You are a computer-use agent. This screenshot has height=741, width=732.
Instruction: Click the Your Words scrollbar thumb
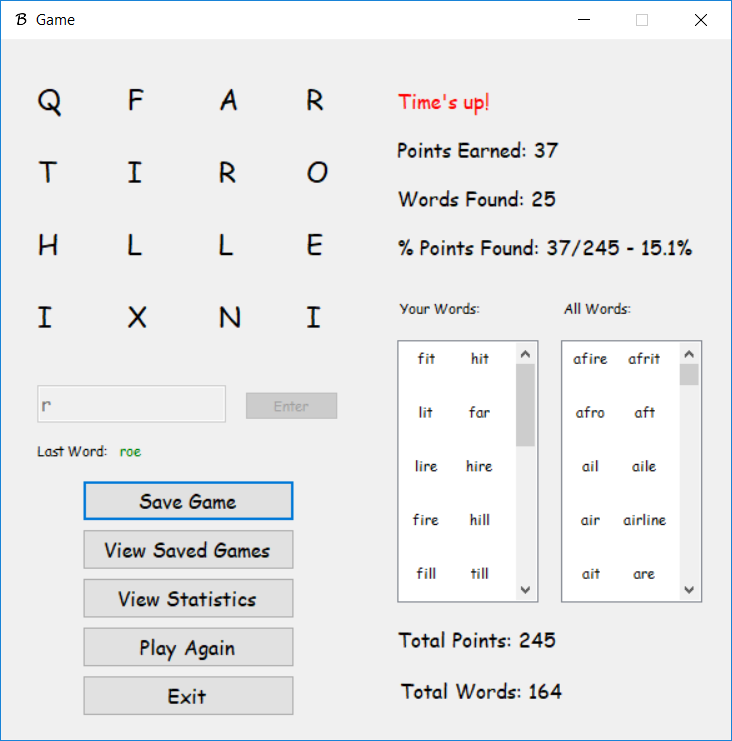coord(526,405)
